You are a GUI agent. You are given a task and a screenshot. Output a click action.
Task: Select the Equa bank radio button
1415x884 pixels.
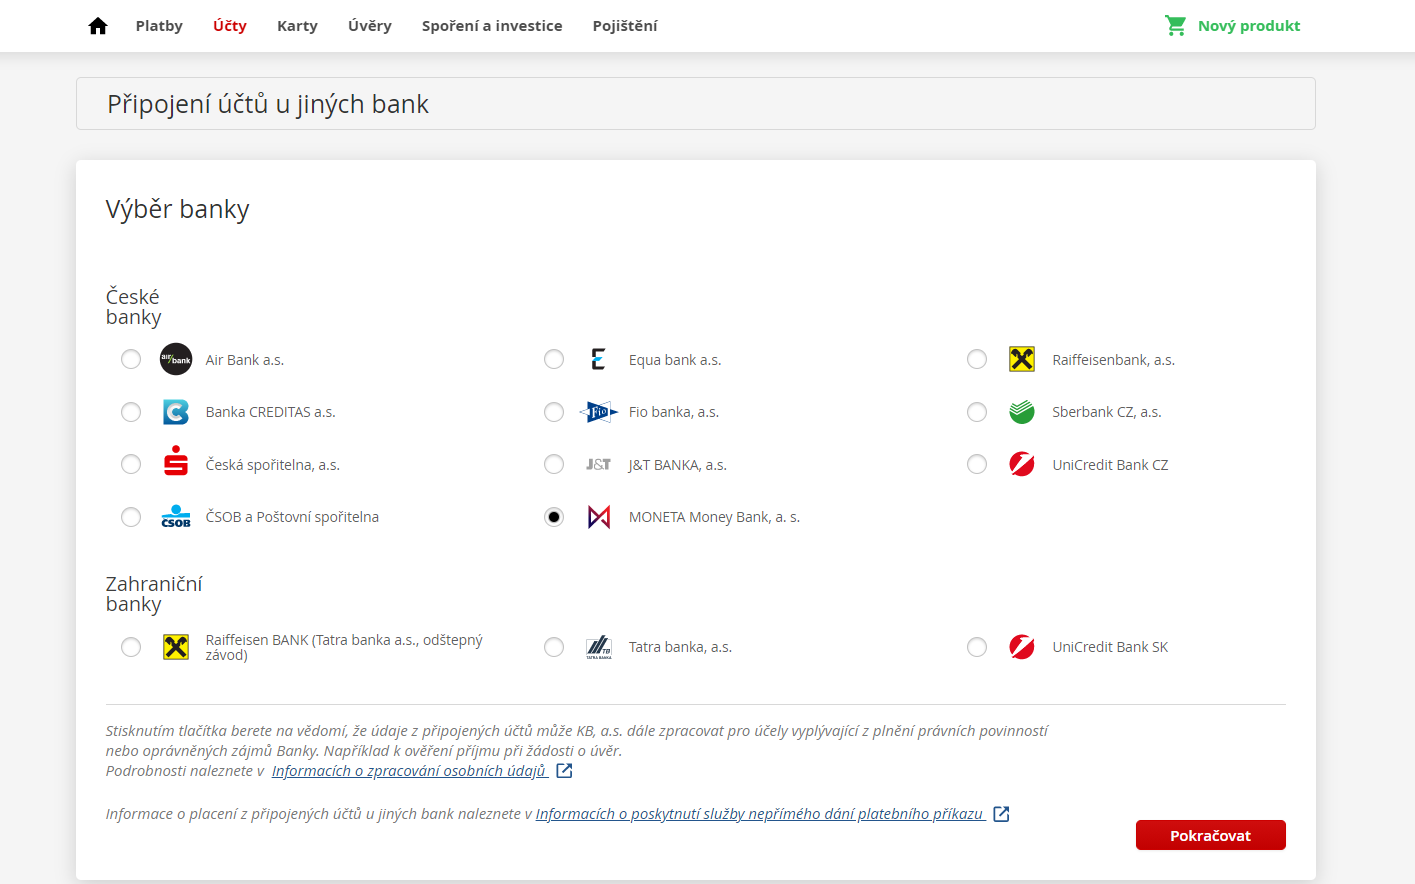[554, 359]
